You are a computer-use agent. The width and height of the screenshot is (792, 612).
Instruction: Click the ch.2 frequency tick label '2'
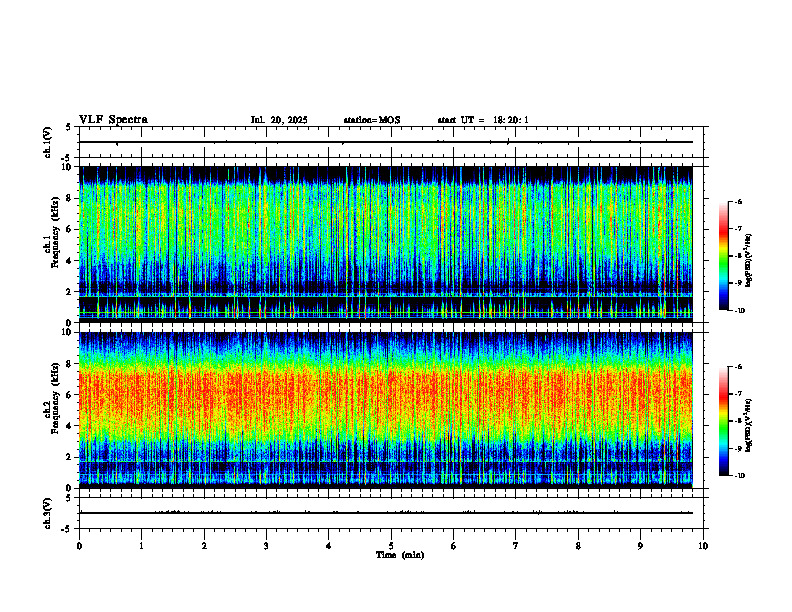(x=70, y=457)
